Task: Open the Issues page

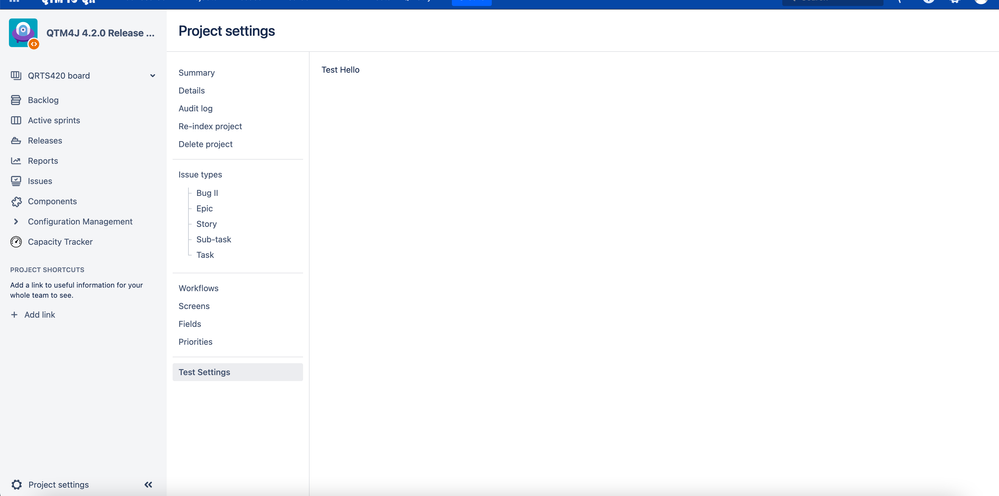Action: (40, 181)
